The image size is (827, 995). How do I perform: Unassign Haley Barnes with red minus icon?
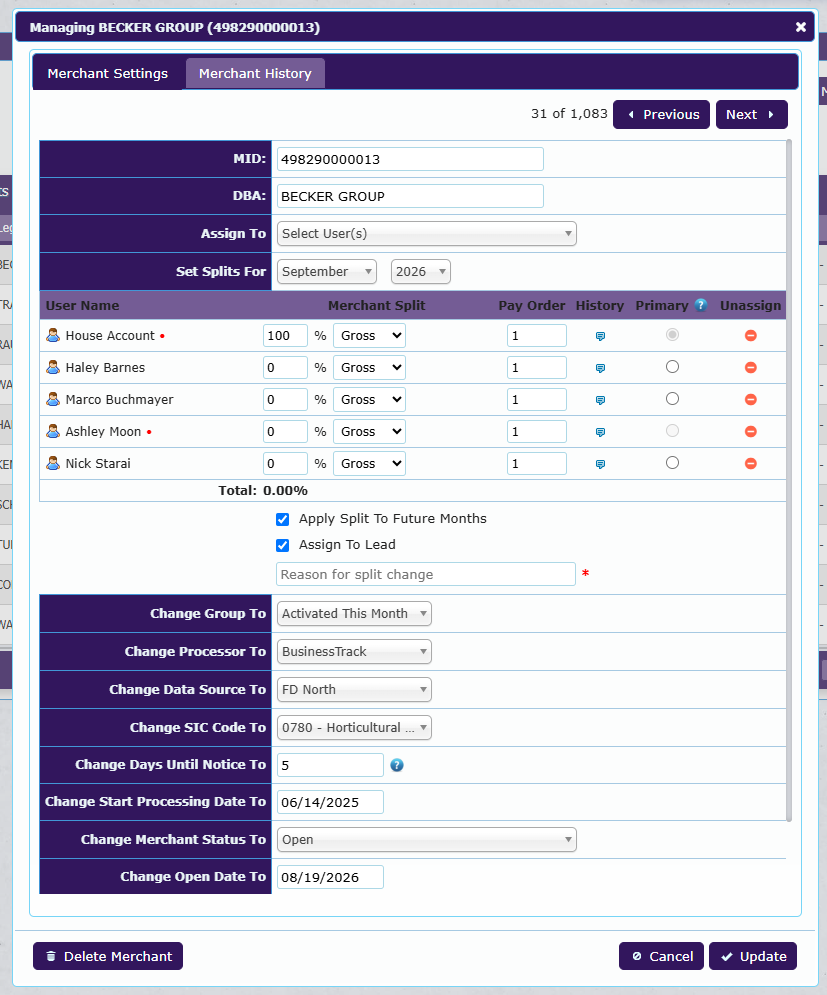(751, 367)
